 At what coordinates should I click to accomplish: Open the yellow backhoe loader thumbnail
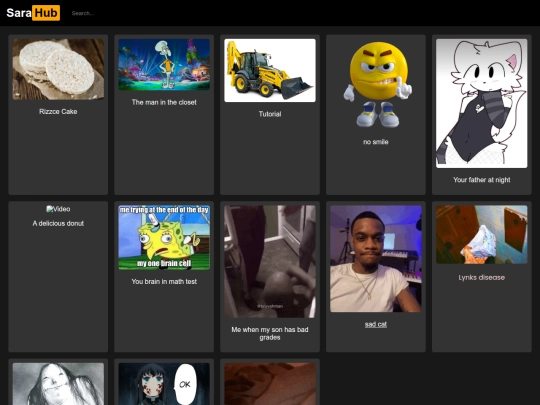tap(270, 70)
